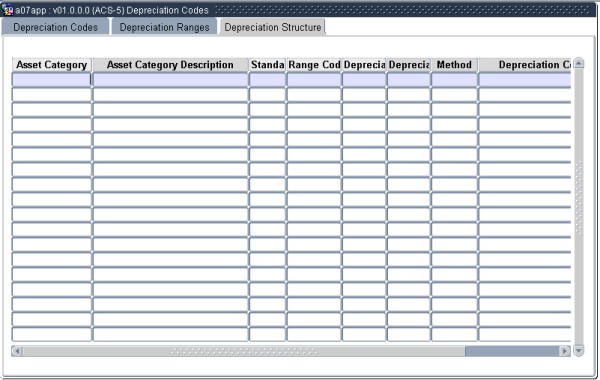Click the Standa column header
The width and height of the screenshot is (600, 380).
click(x=267, y=65)
